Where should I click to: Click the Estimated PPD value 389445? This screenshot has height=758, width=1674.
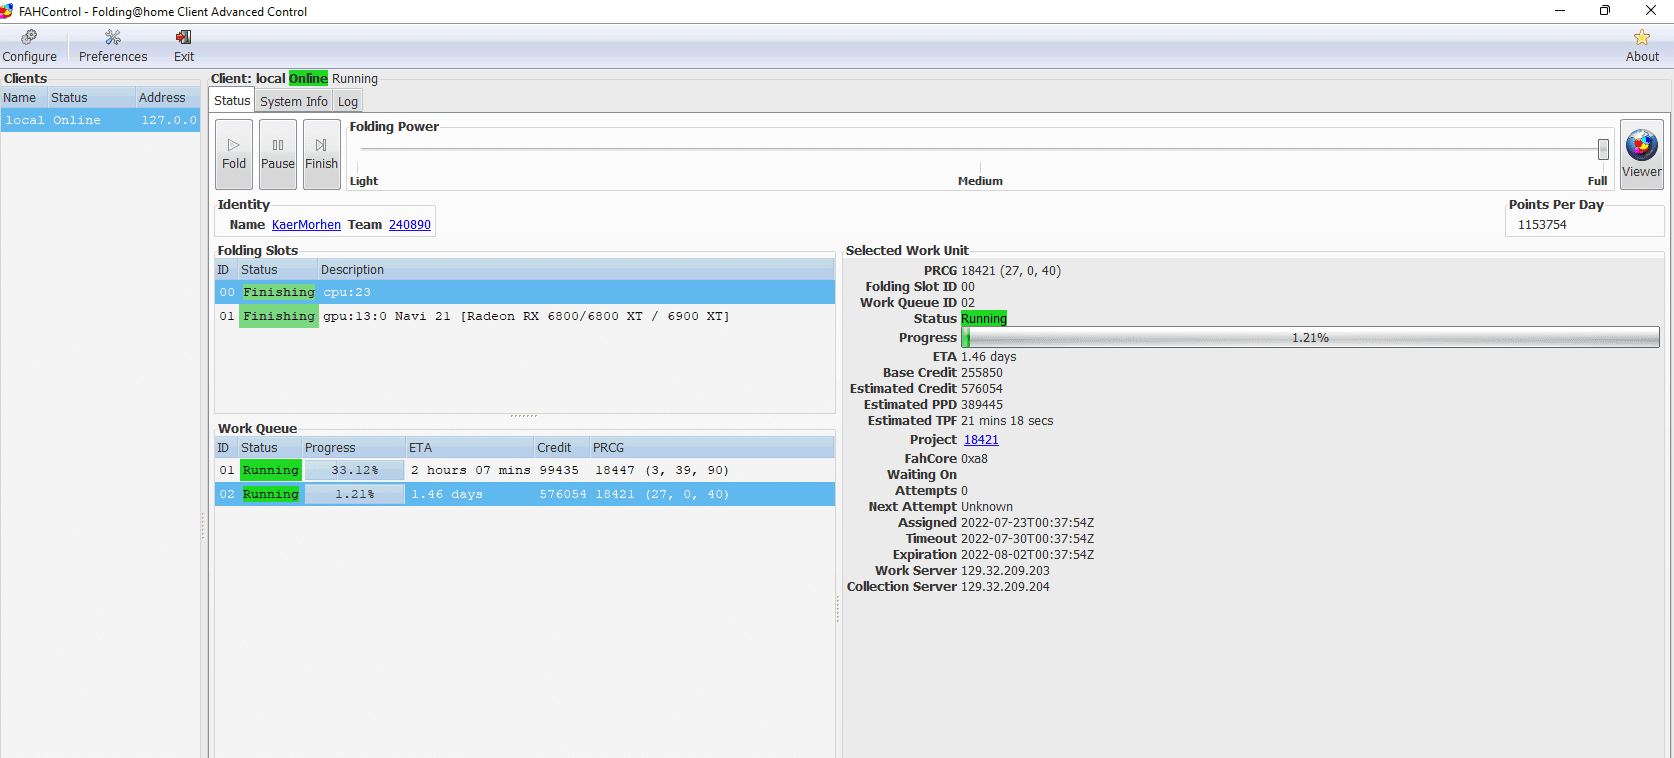(x=982, y=405)
